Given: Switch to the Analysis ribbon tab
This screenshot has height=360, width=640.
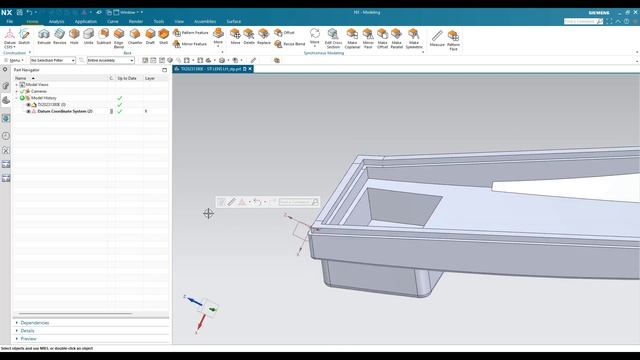Looking at the screenshot, I should [56, 22].
